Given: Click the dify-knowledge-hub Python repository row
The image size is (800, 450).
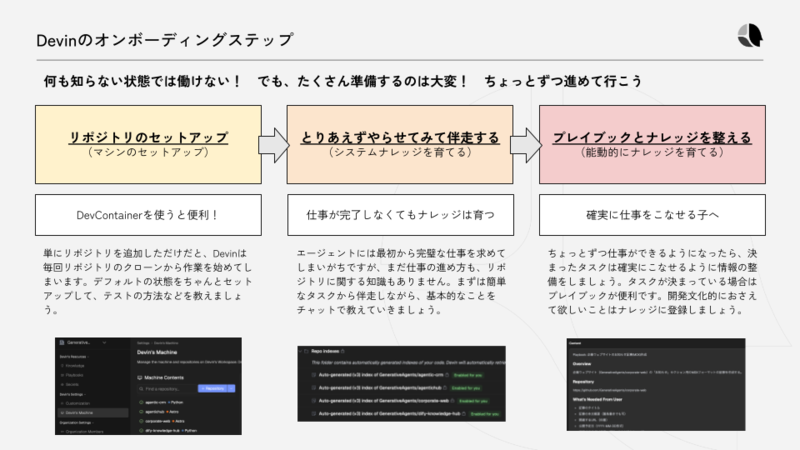Looking at the screenshot, I should [x=167, y=431].
